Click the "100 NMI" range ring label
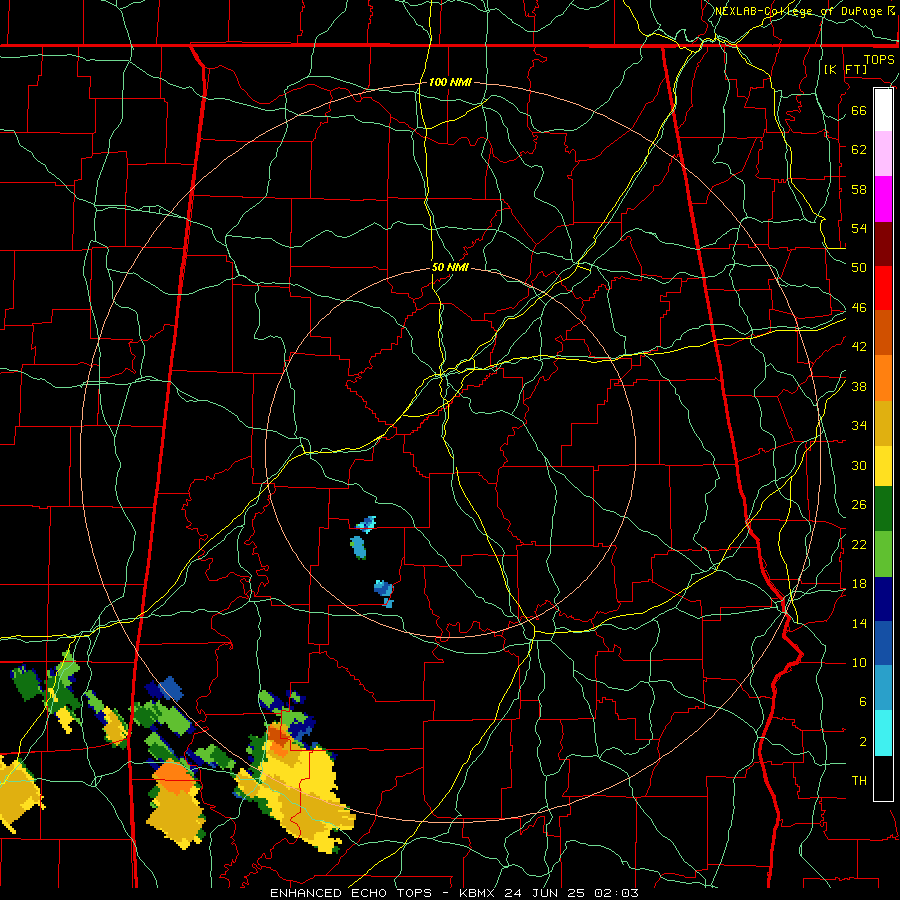 tap(450, 82)
